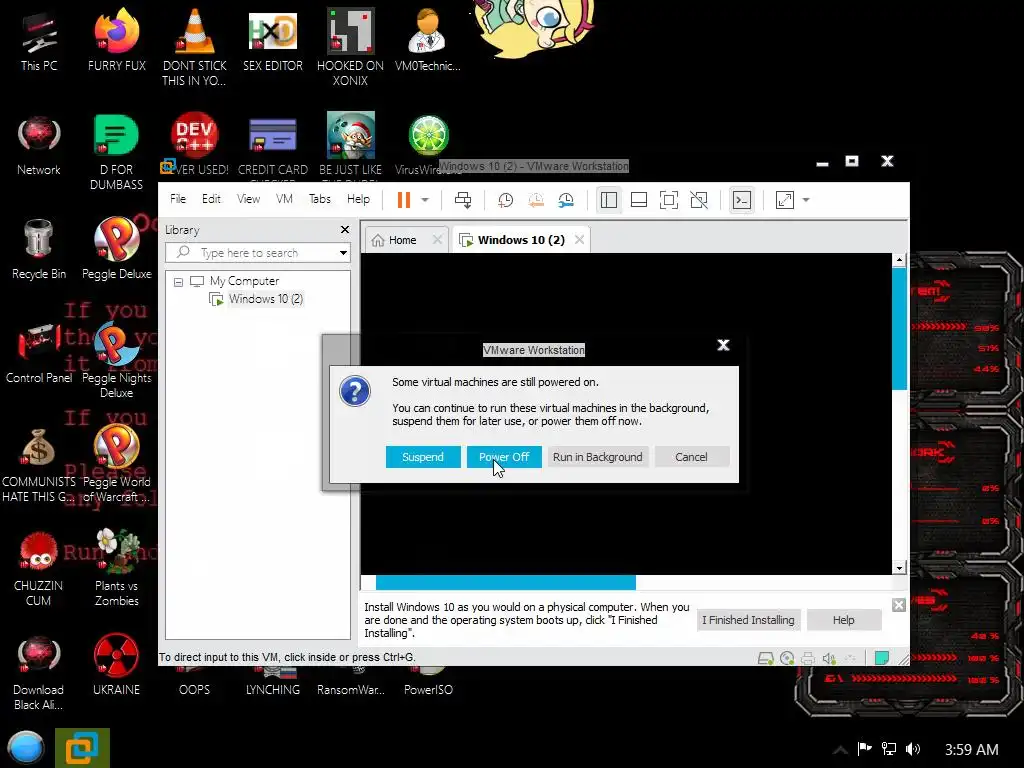Open the Tabs menu

(319, 199)
